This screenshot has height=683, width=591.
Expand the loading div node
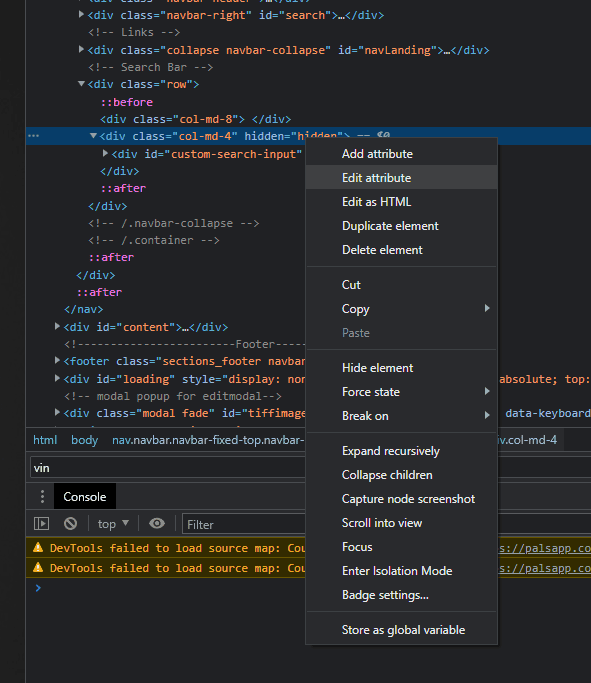tap(57, 378)
